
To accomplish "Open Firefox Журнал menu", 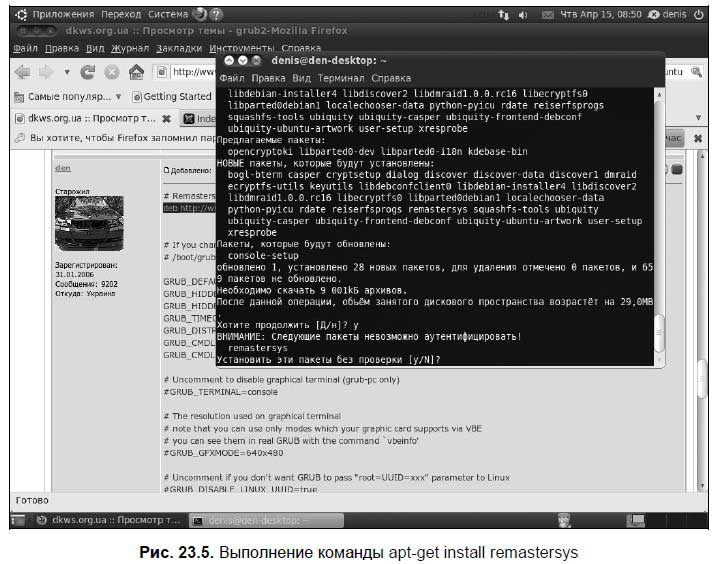I will [x=130, y=48].
